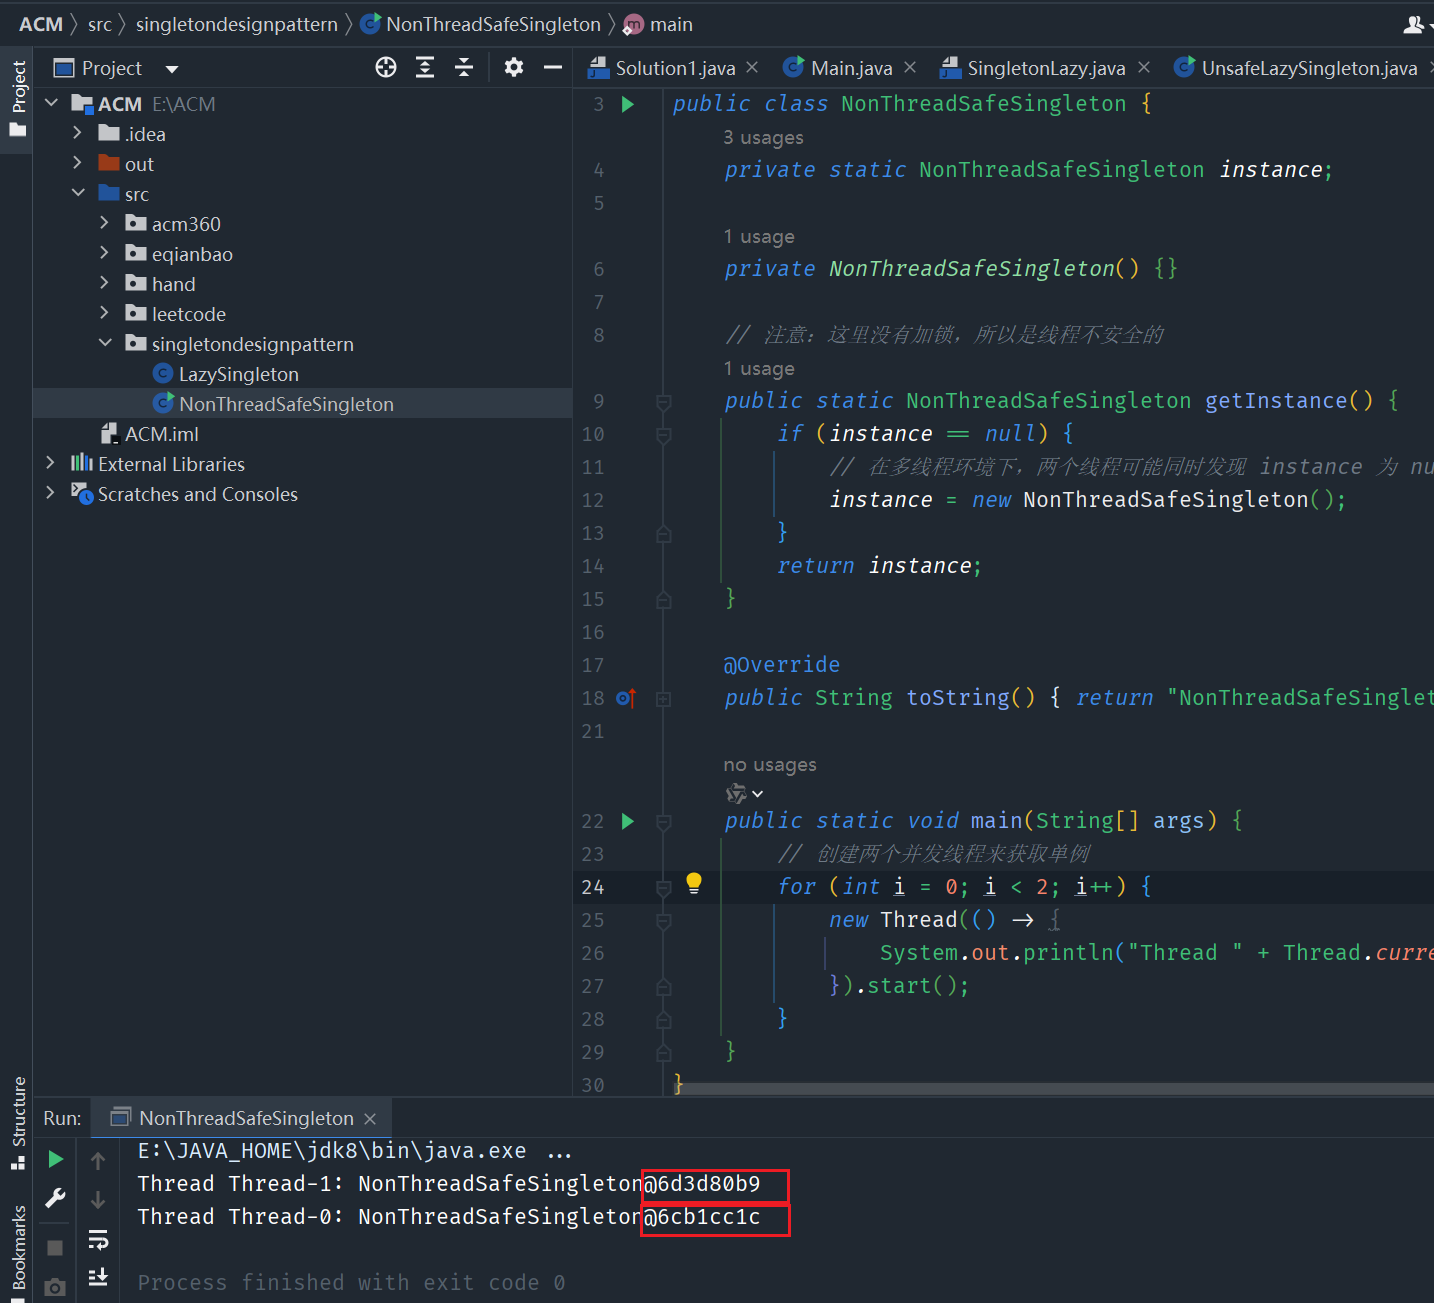Viewport: 1434px width, 1303px height.
Task: Toggle fold marker at line 24 for loop
Action: tap(663, 888)
